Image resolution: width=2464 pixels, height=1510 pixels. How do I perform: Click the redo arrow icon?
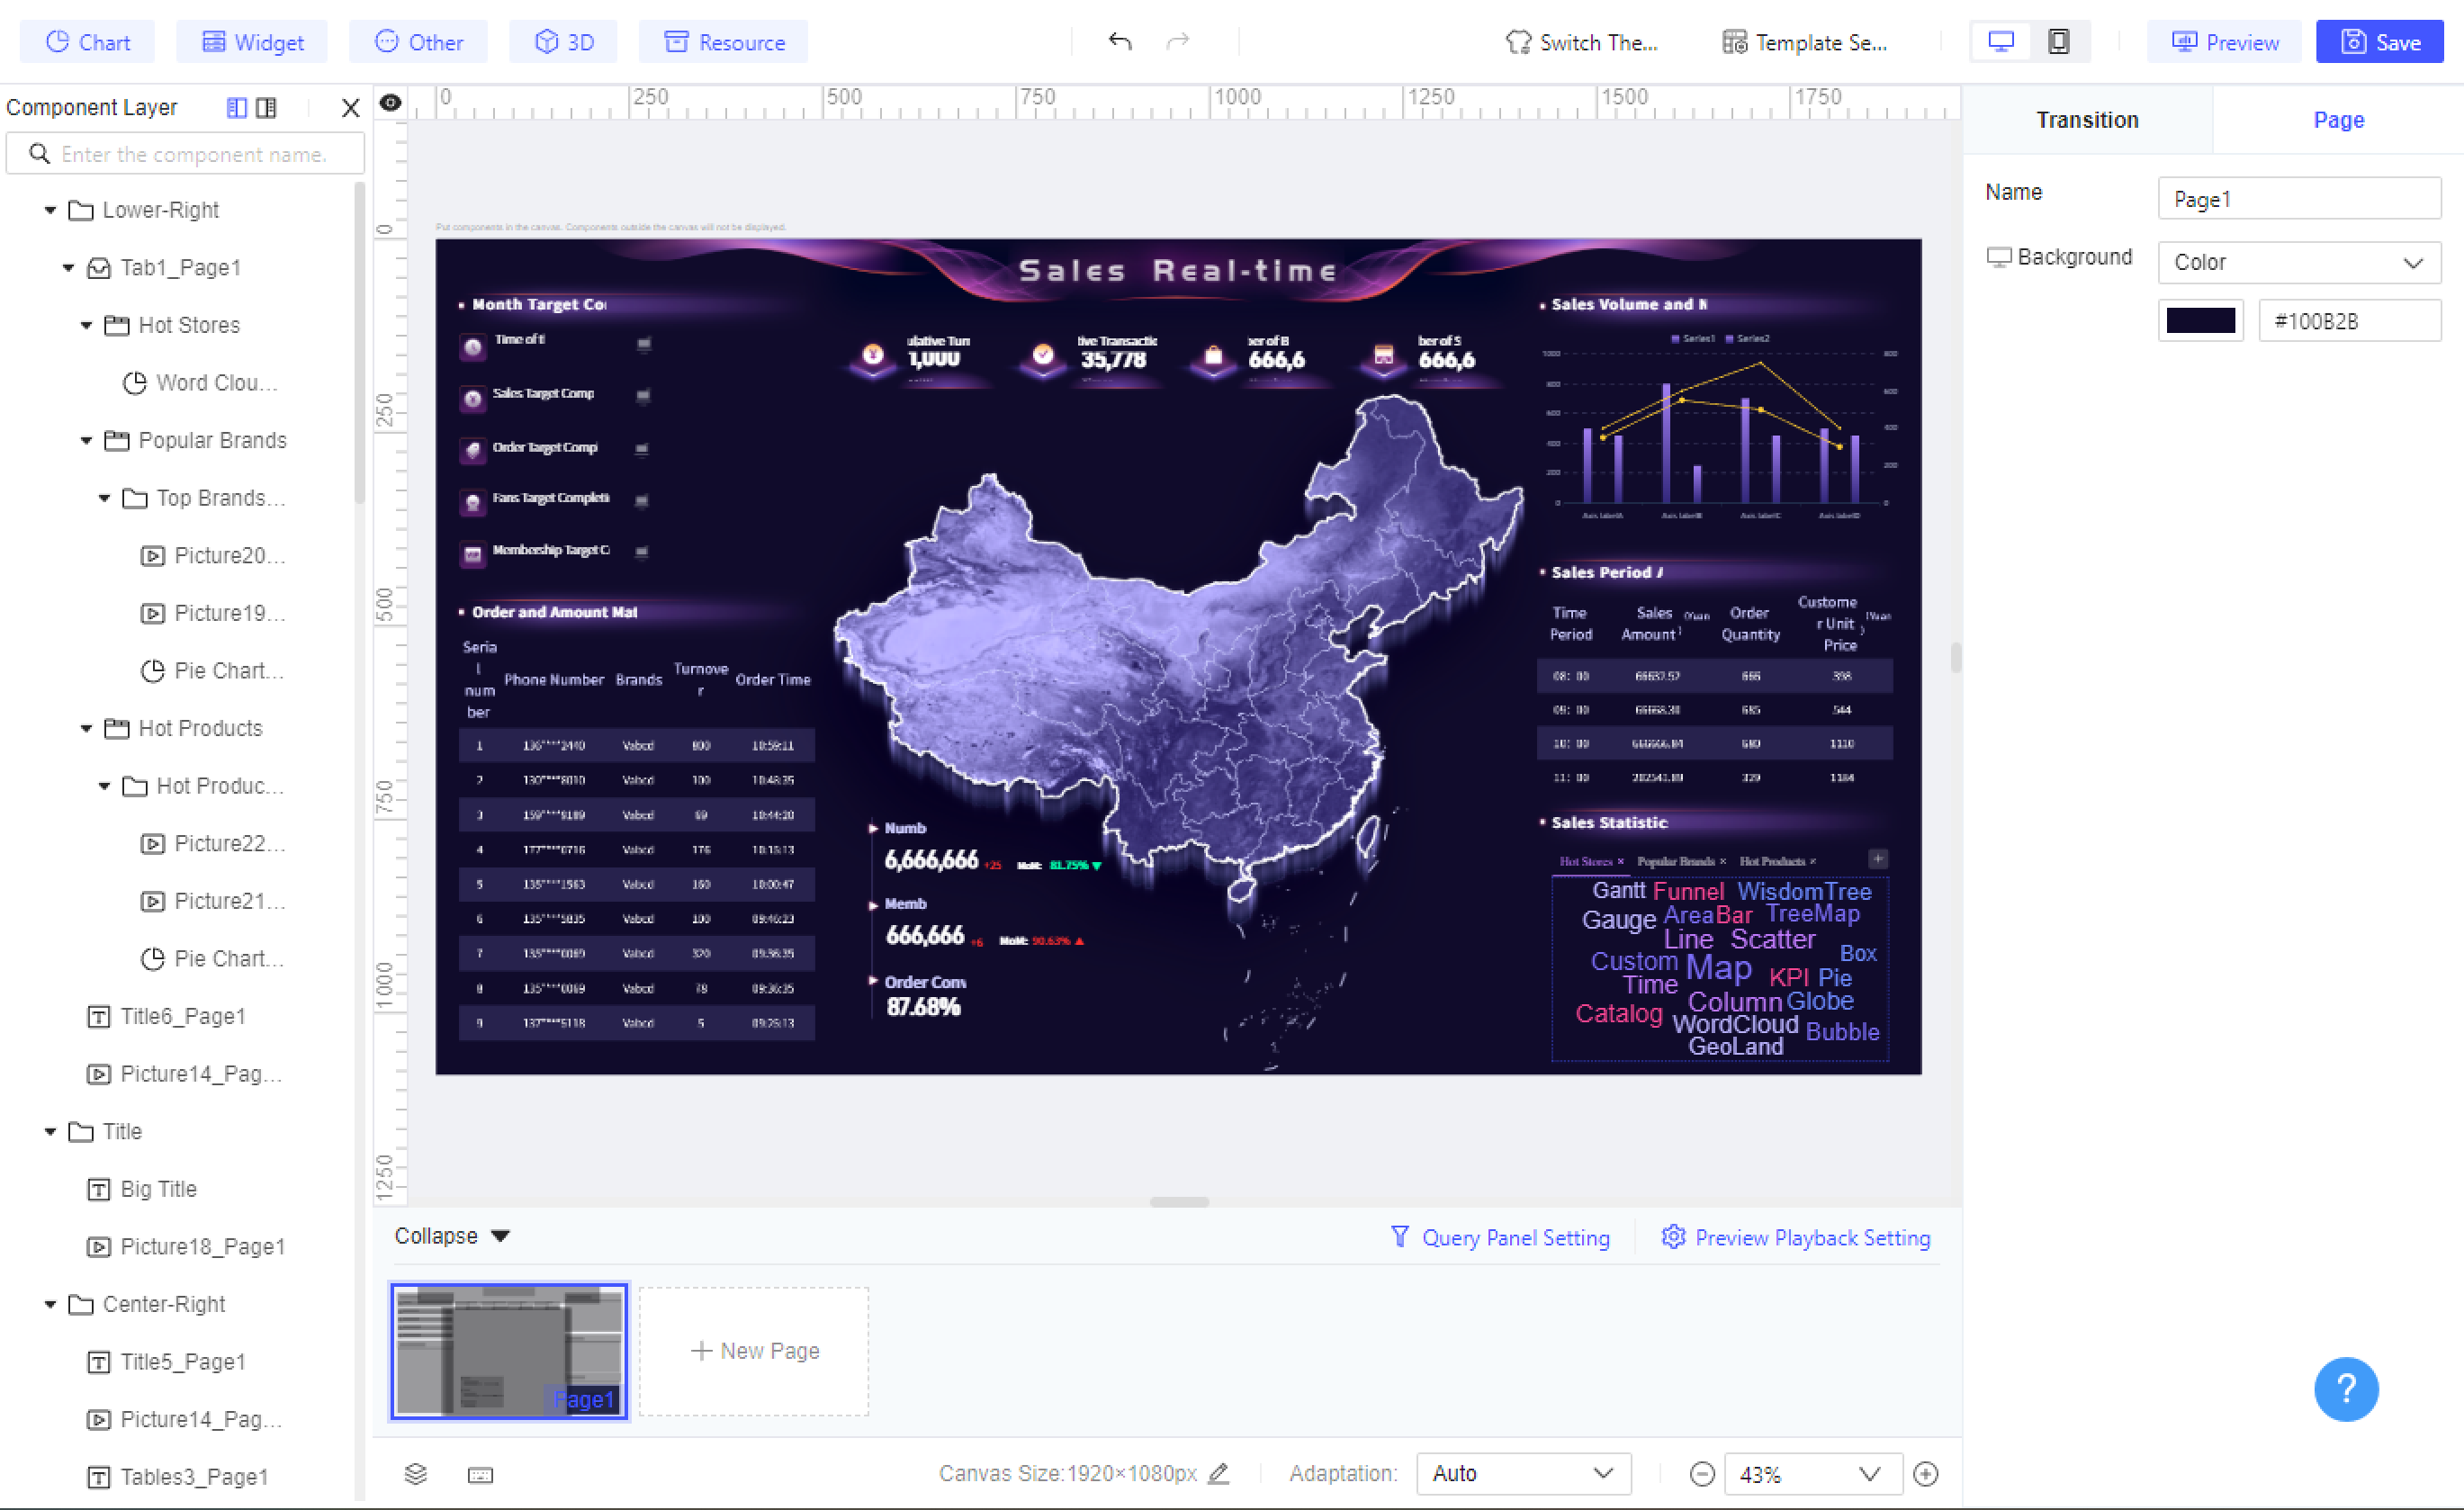point(1178,41)
